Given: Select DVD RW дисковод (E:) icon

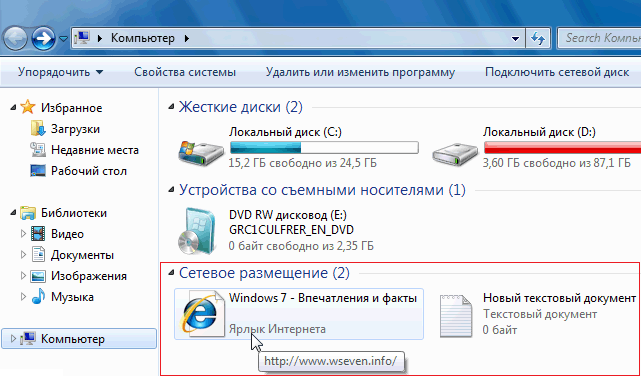Looking at the screenshot, I should [x=198, y=231].
